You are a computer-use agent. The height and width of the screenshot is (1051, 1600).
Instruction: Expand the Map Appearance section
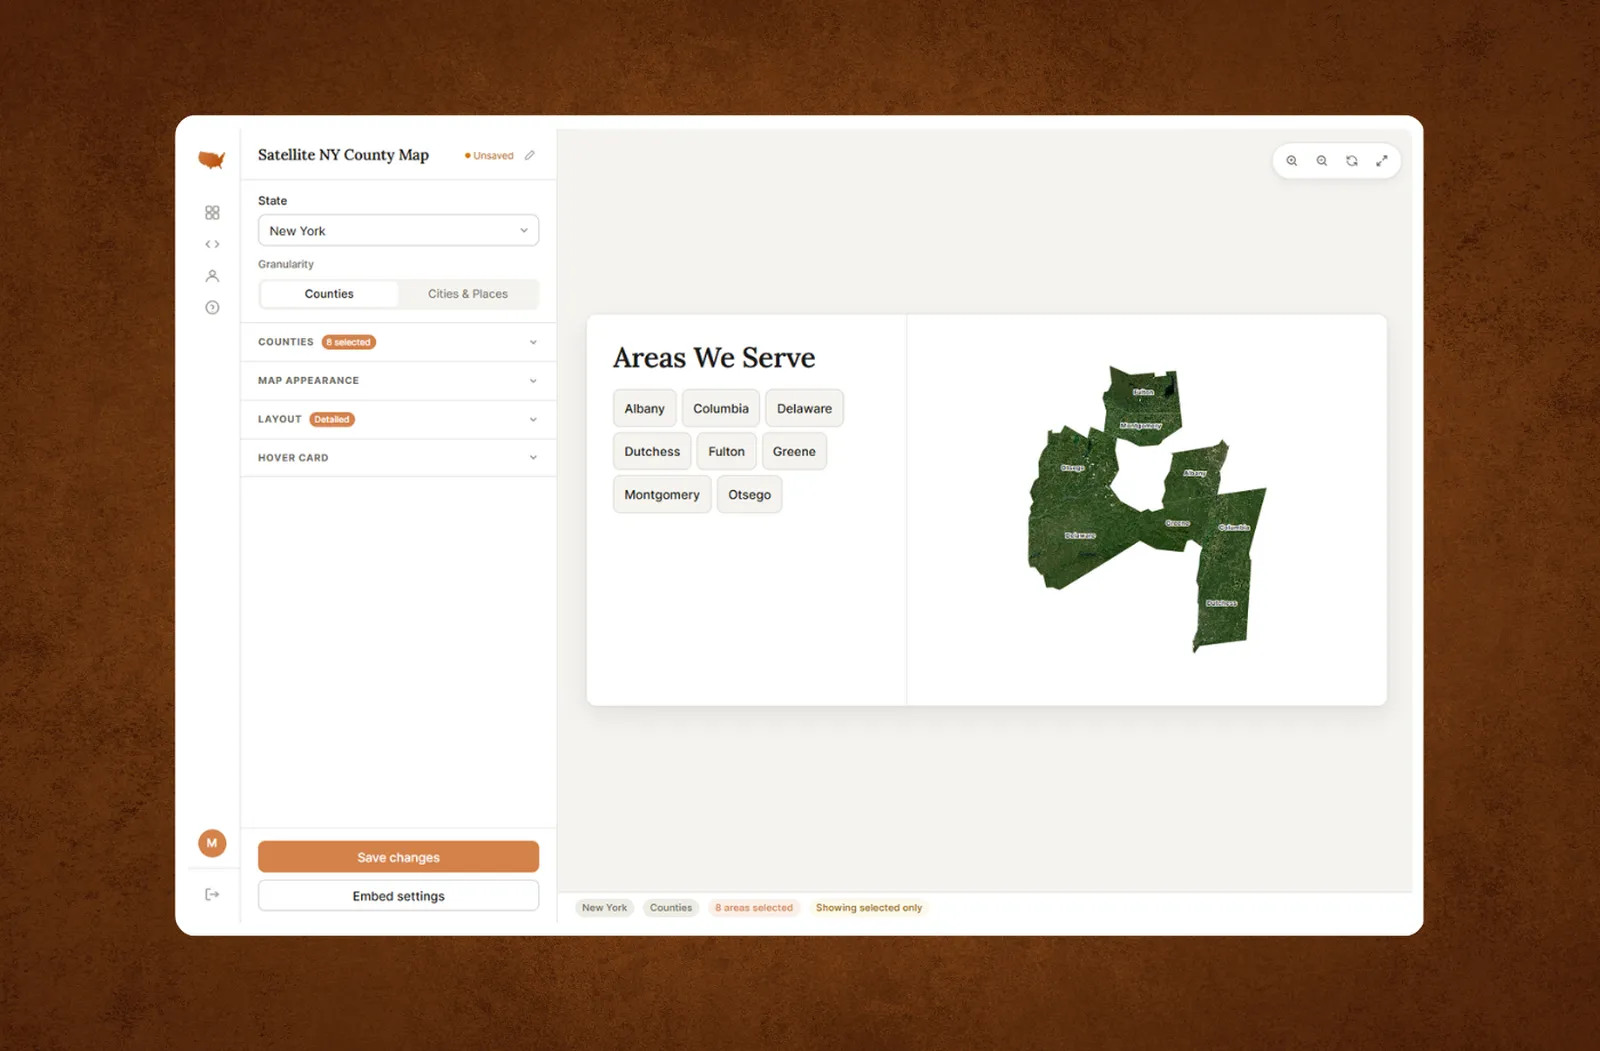point(398,381)
